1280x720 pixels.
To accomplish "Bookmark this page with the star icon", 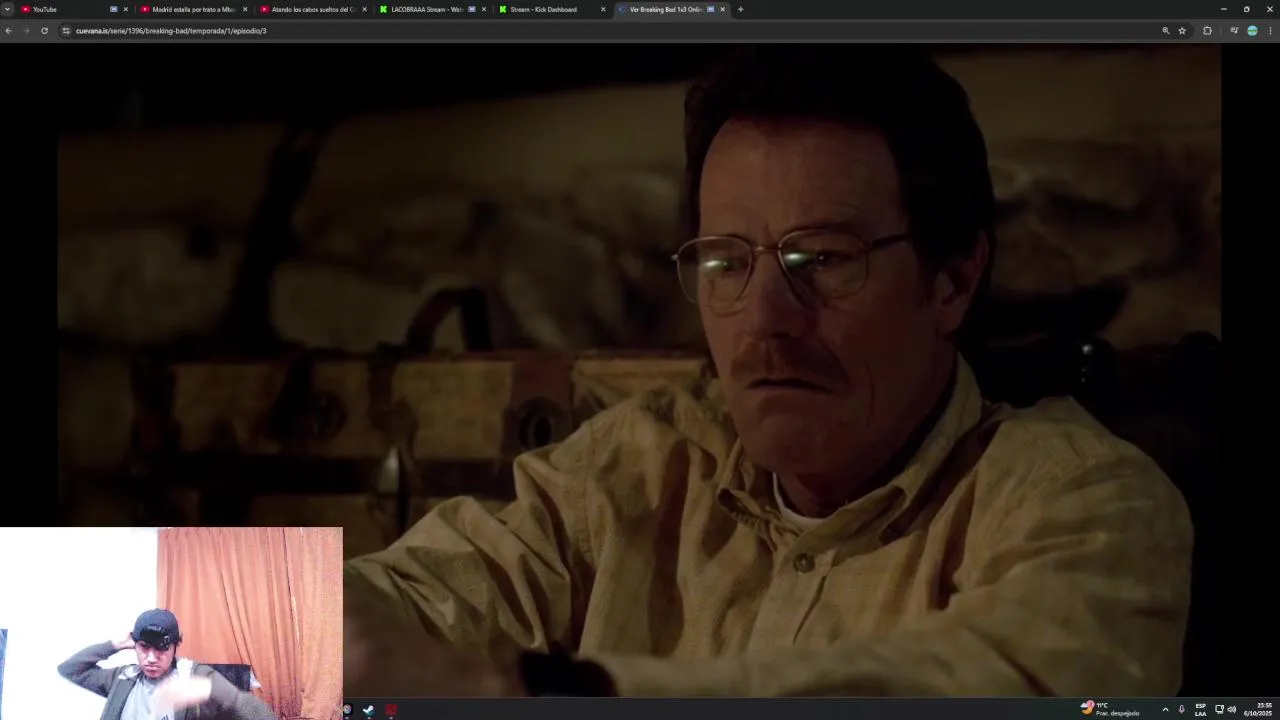I will 1182,31.
